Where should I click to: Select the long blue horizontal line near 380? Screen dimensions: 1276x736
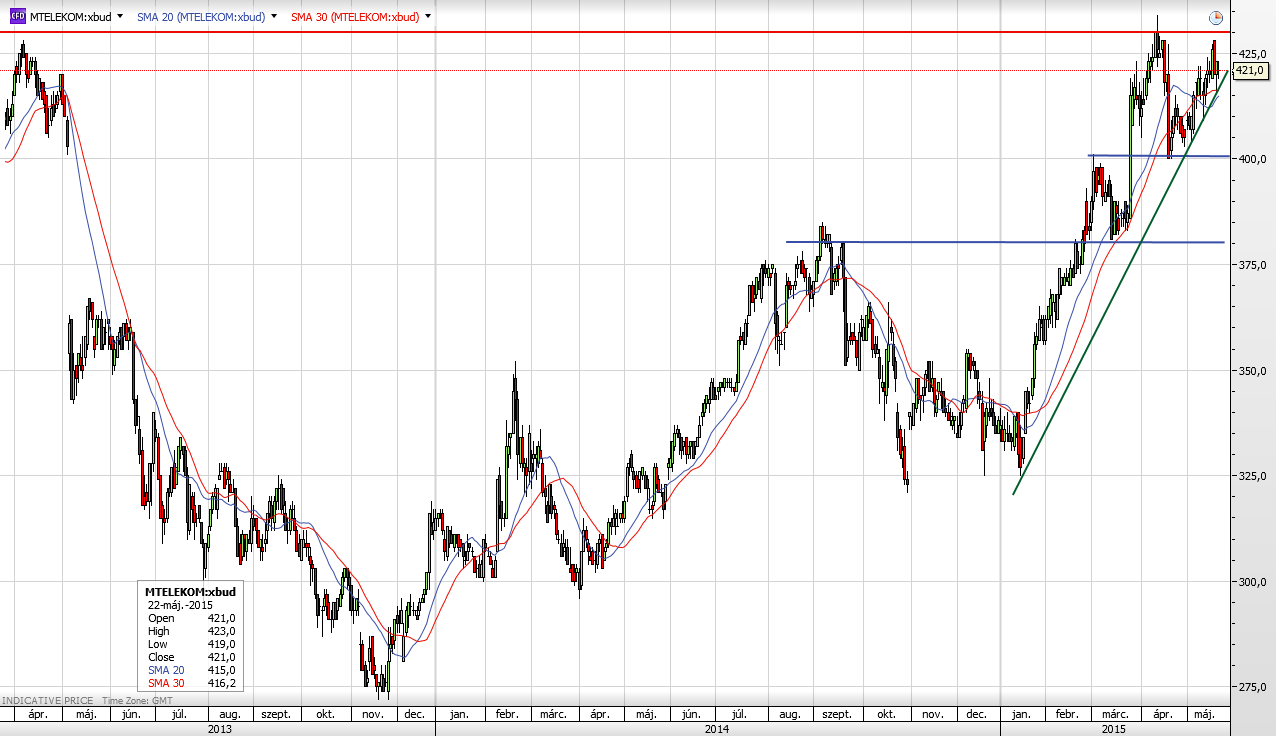coord(1005,242)
